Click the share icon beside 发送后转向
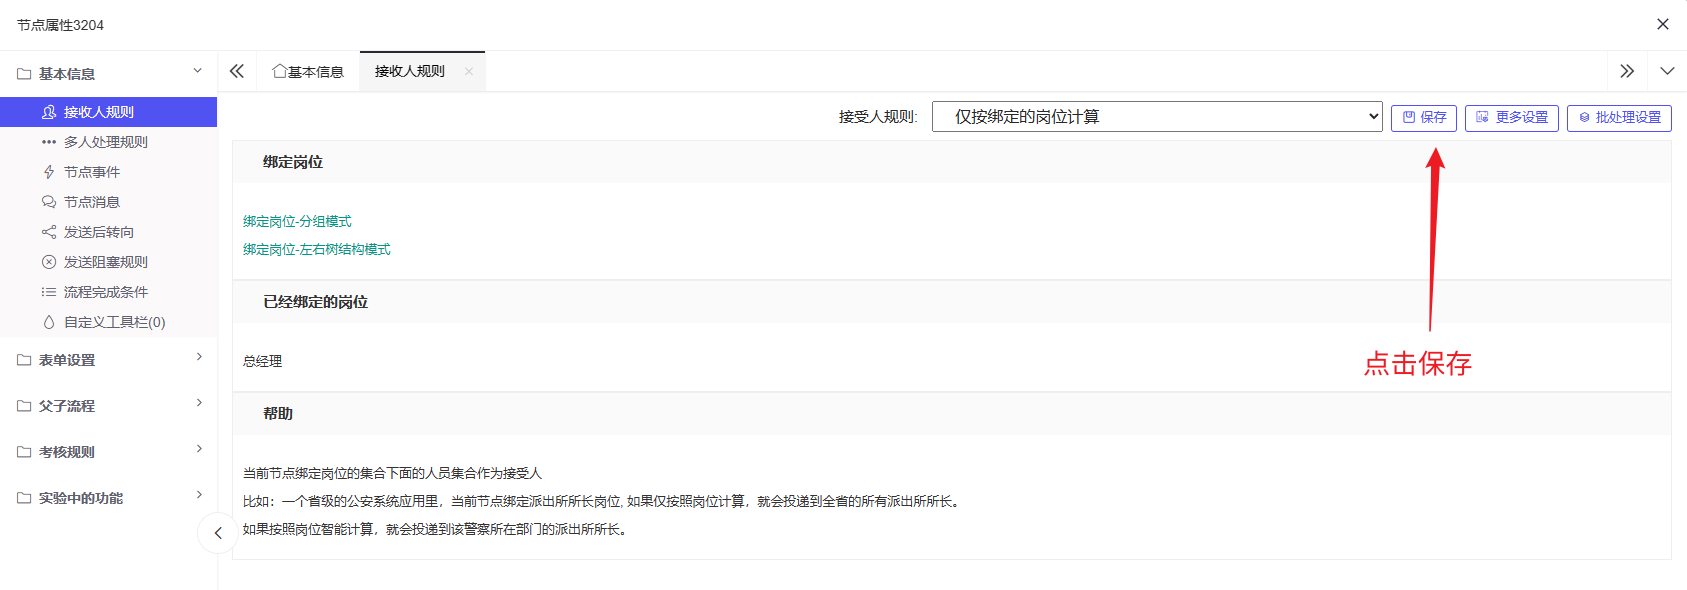The width and height of the screenshot is (1687, 590). (49, 232)
